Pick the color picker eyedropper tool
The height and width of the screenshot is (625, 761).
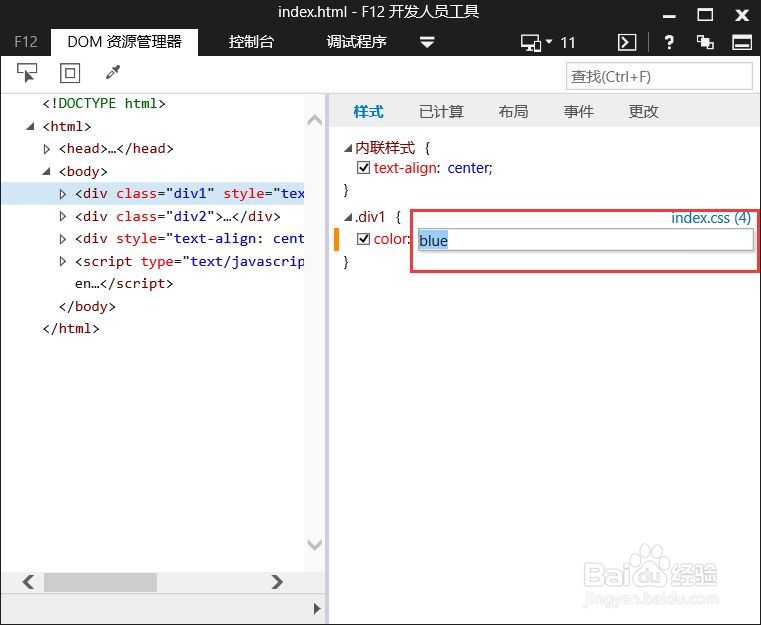point(113,72)
